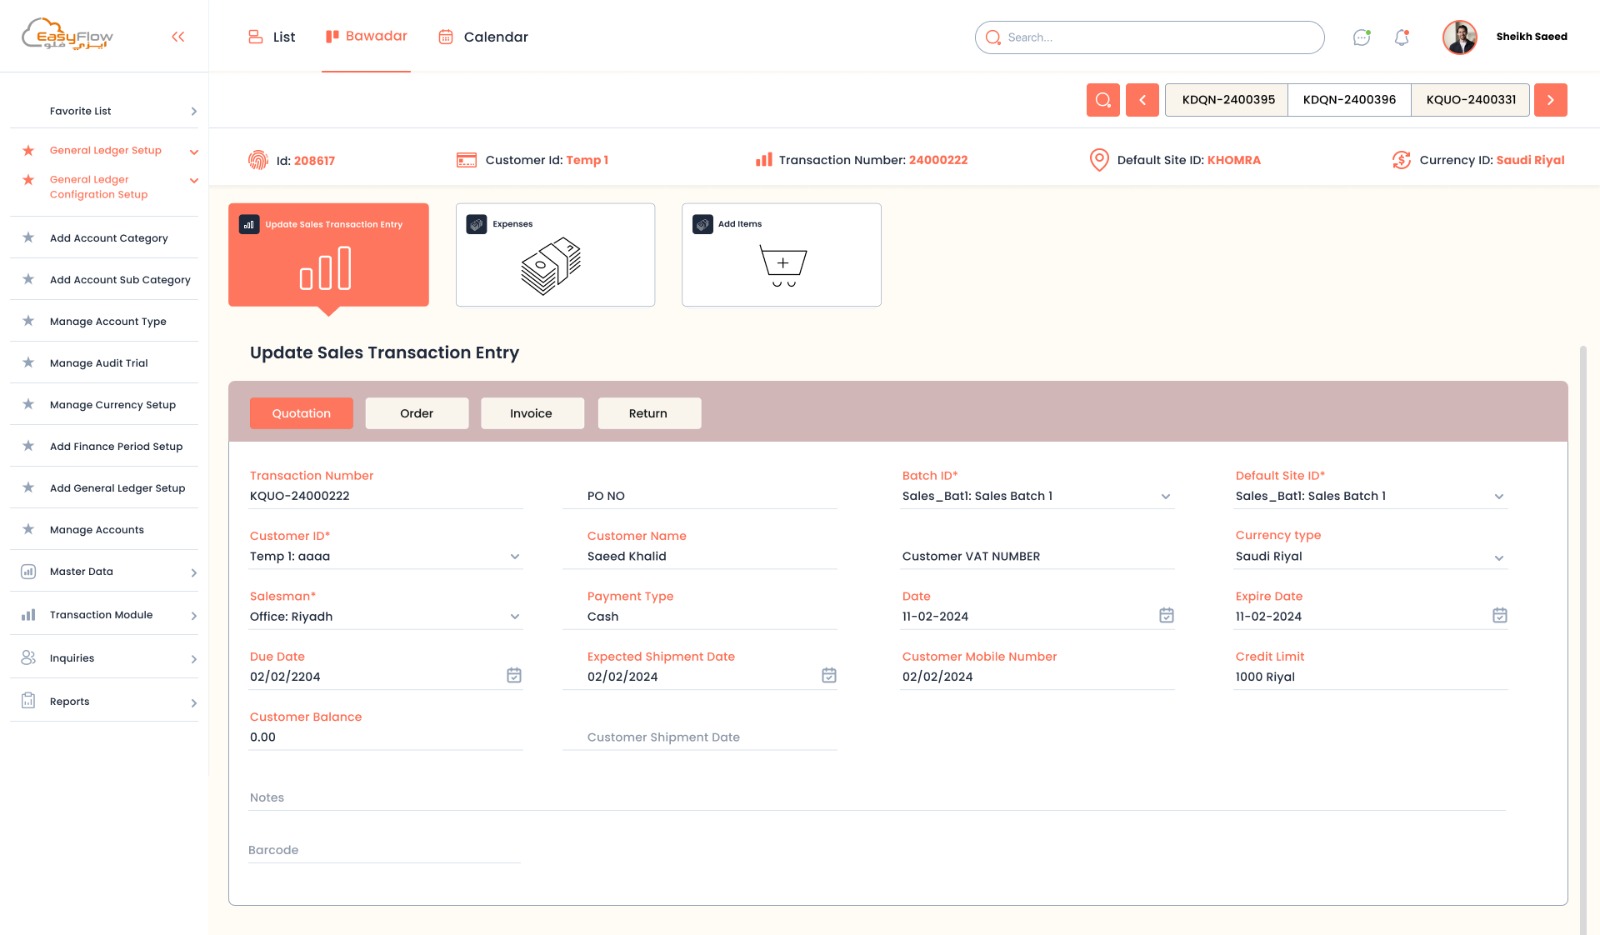Open the Salesman dropdown
Image resolution: width=1600 pixels, height=935 pixels.
pyautogui.click(x=515, y=617)
